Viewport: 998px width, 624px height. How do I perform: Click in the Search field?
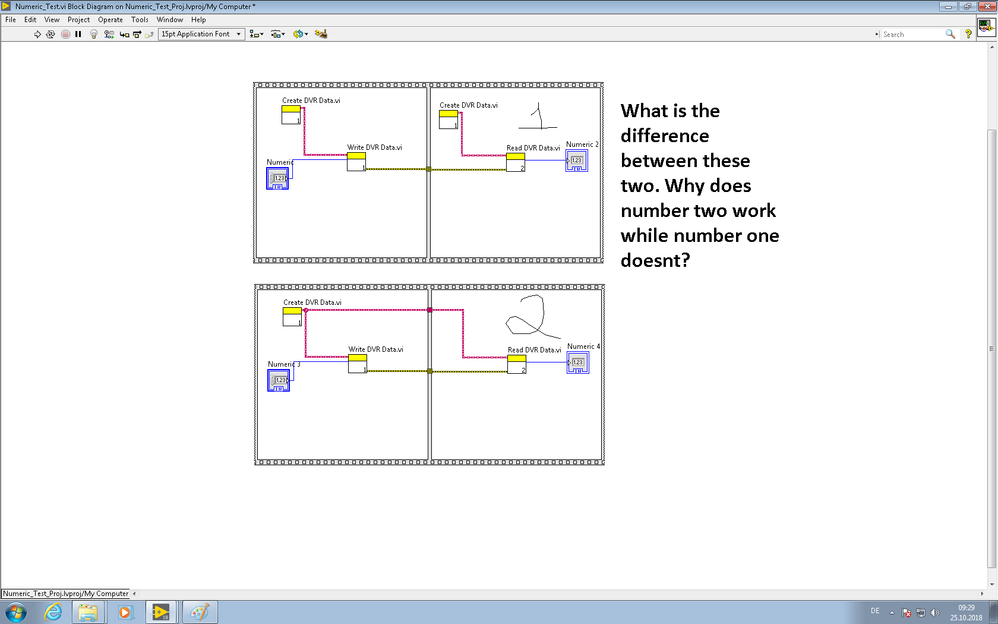coord(911,34)
